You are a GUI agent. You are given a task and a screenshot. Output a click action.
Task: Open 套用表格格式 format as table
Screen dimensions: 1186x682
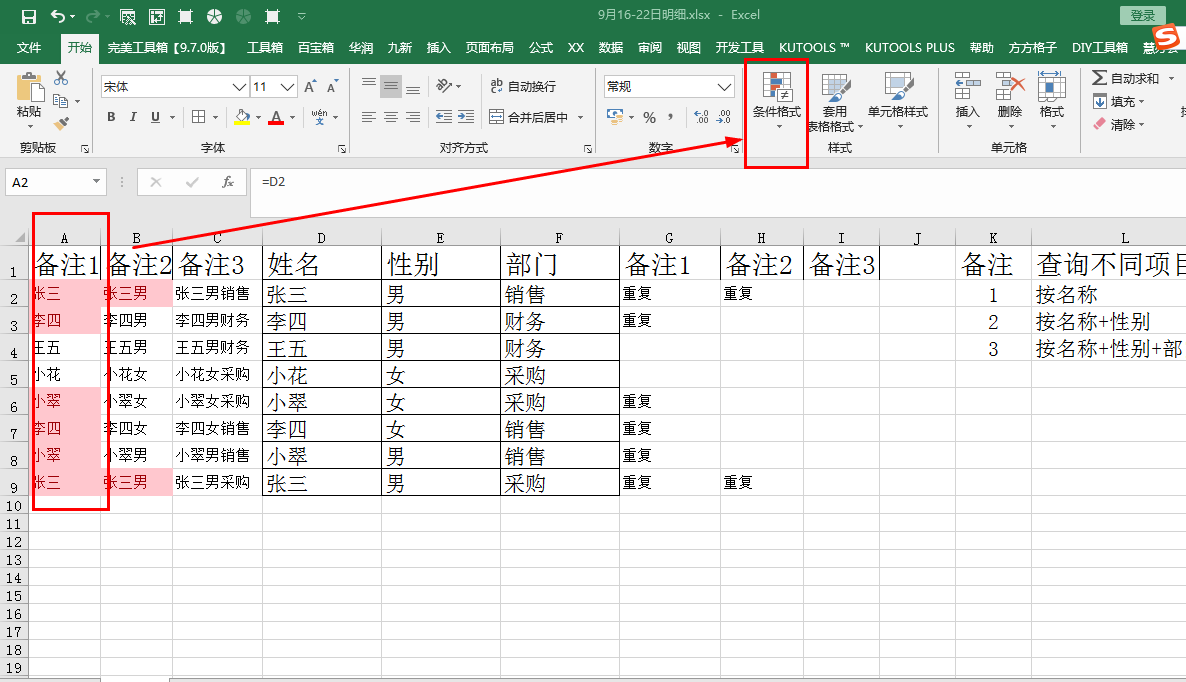(x=835, y=102)
